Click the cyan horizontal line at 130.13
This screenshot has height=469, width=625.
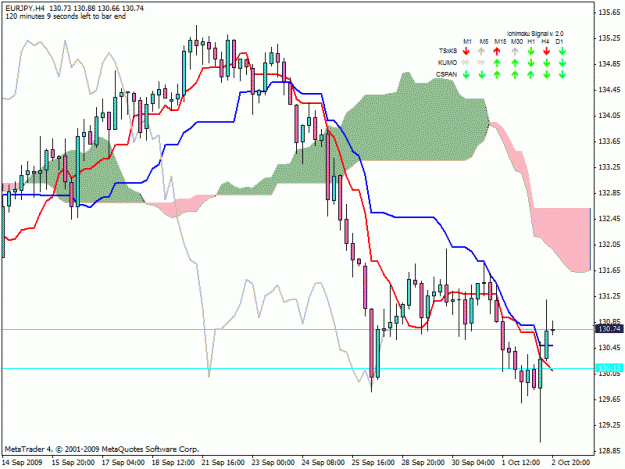tap(297, 369)
